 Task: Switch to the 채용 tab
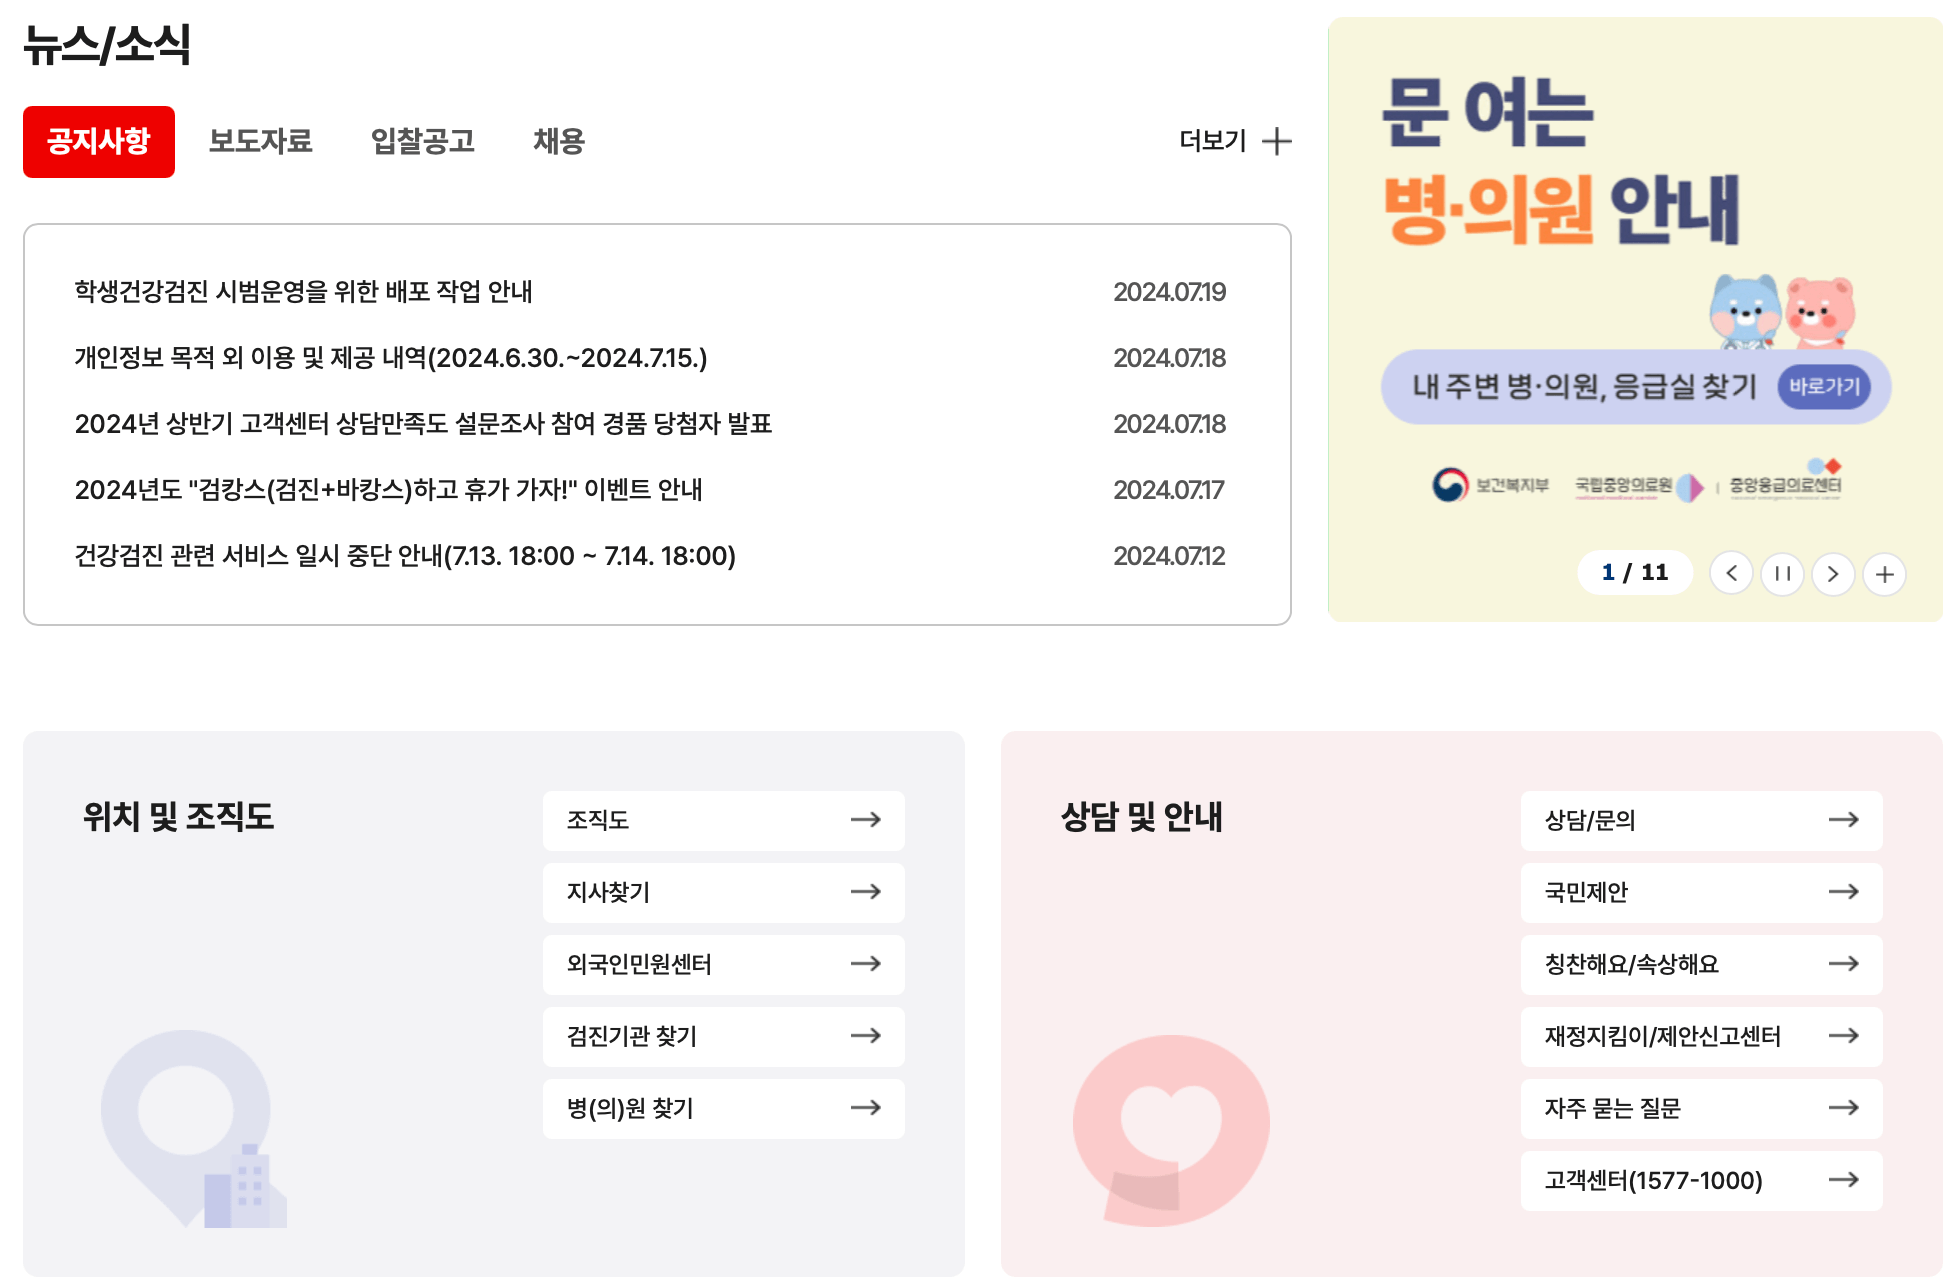(559, 141)
